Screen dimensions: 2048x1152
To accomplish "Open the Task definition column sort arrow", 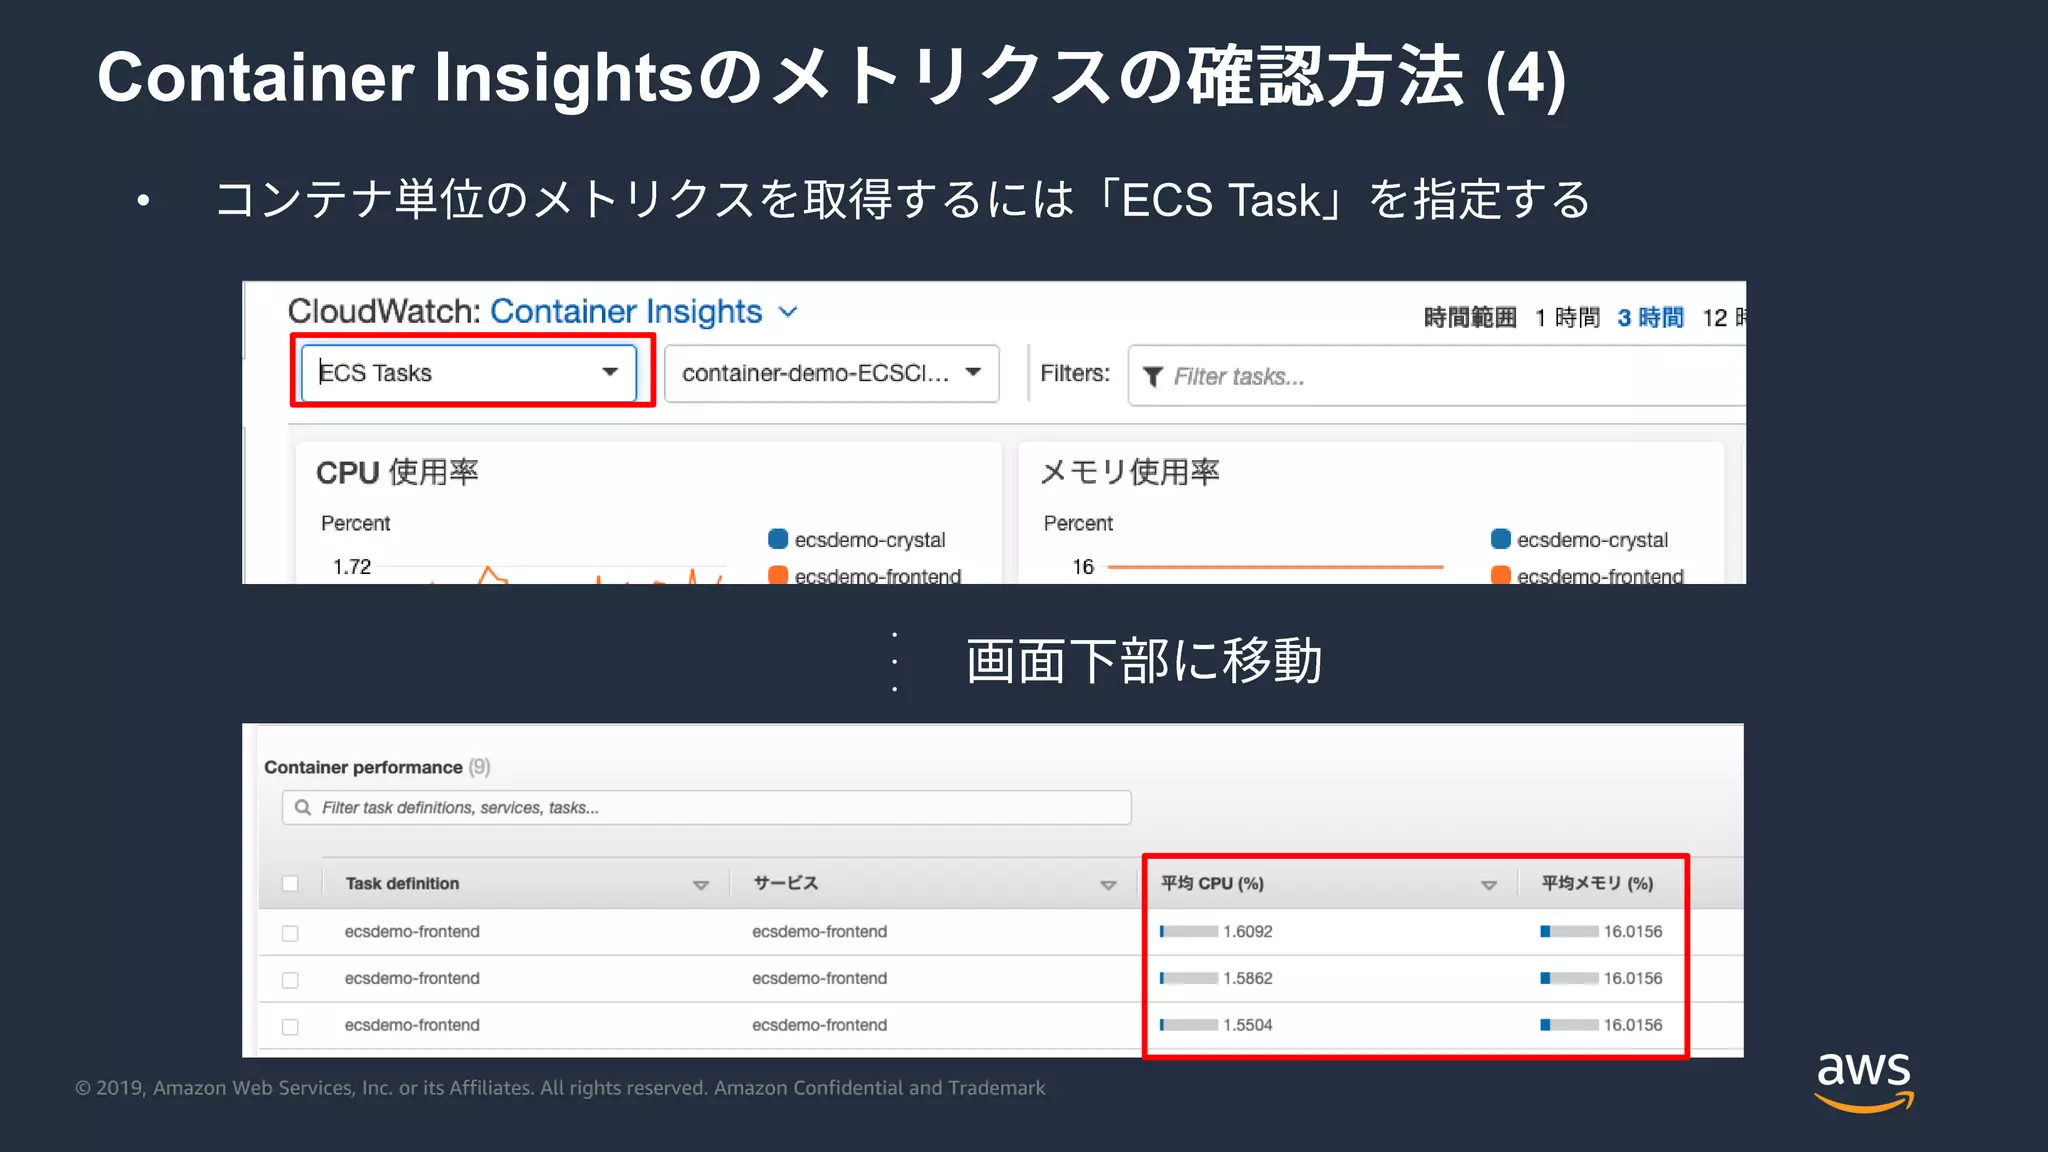I will tap(701, 885).
